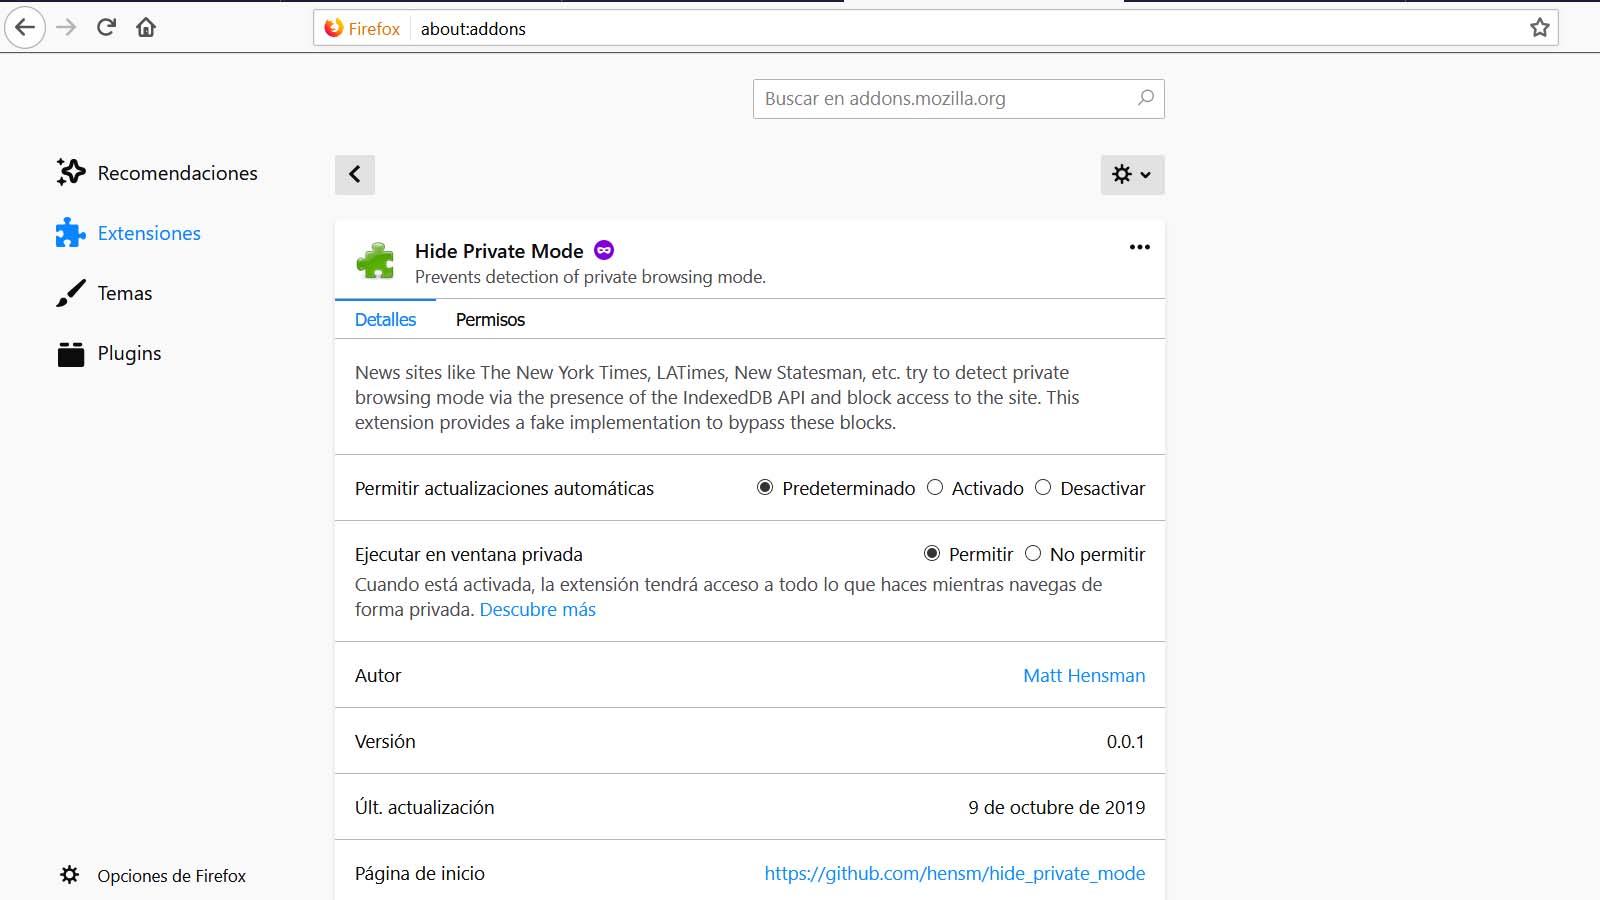Click the Temas brush icon

pyautogui.click(x=71, y=293)
